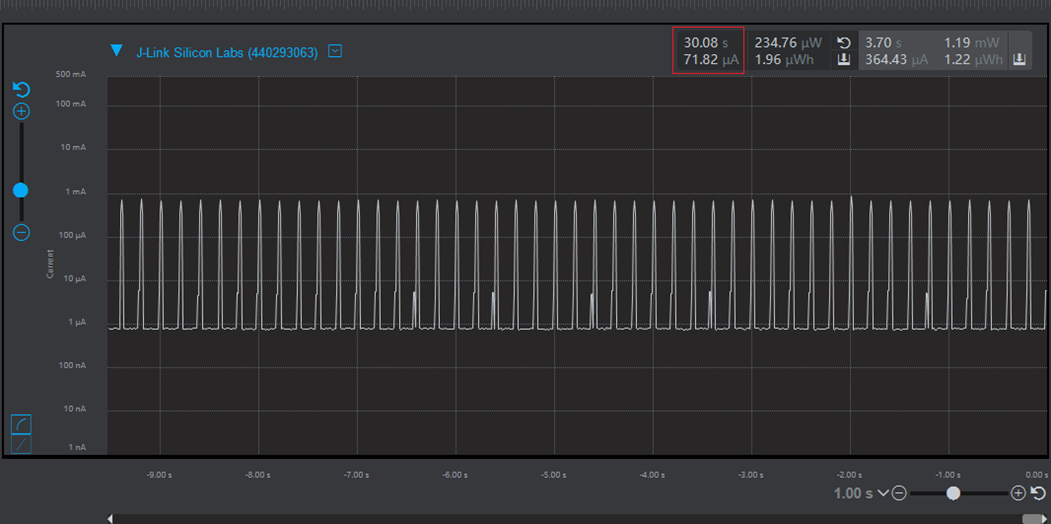Click the -7.00 s time axis label
The height and width of the screenshot is (524, 1051).
click(357, 475)
